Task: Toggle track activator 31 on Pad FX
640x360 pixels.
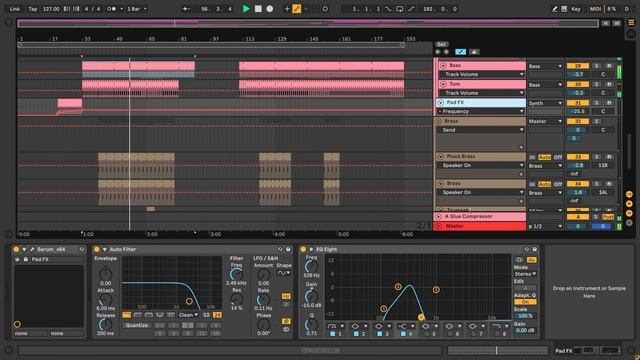Action: (x=578, y=103)
